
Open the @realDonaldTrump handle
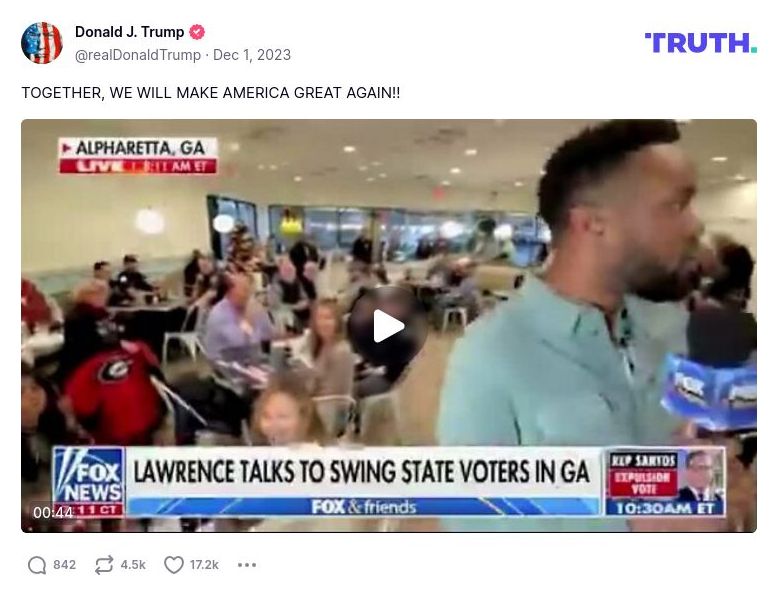coord(138,55)
